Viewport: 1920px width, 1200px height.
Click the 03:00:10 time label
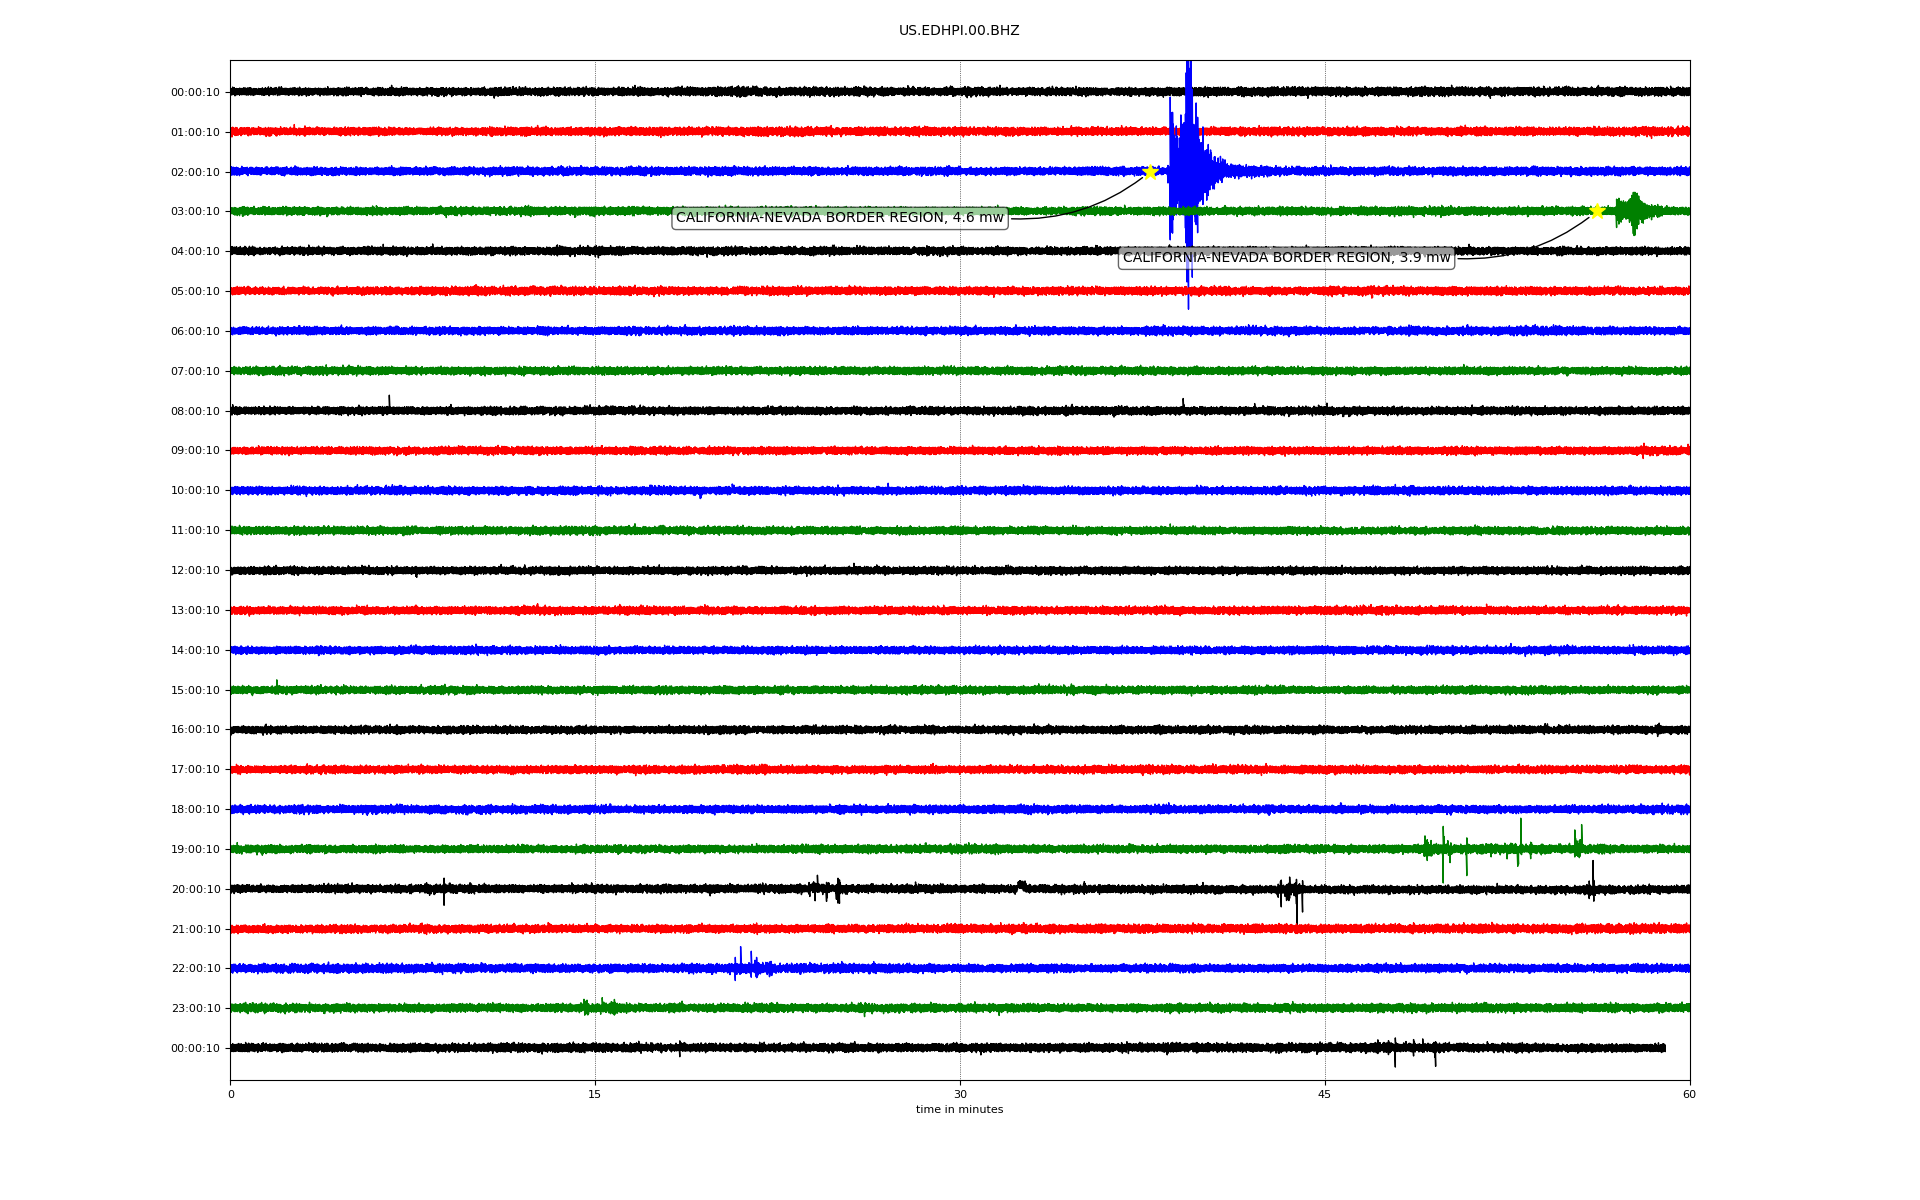(x=195, y=212)
